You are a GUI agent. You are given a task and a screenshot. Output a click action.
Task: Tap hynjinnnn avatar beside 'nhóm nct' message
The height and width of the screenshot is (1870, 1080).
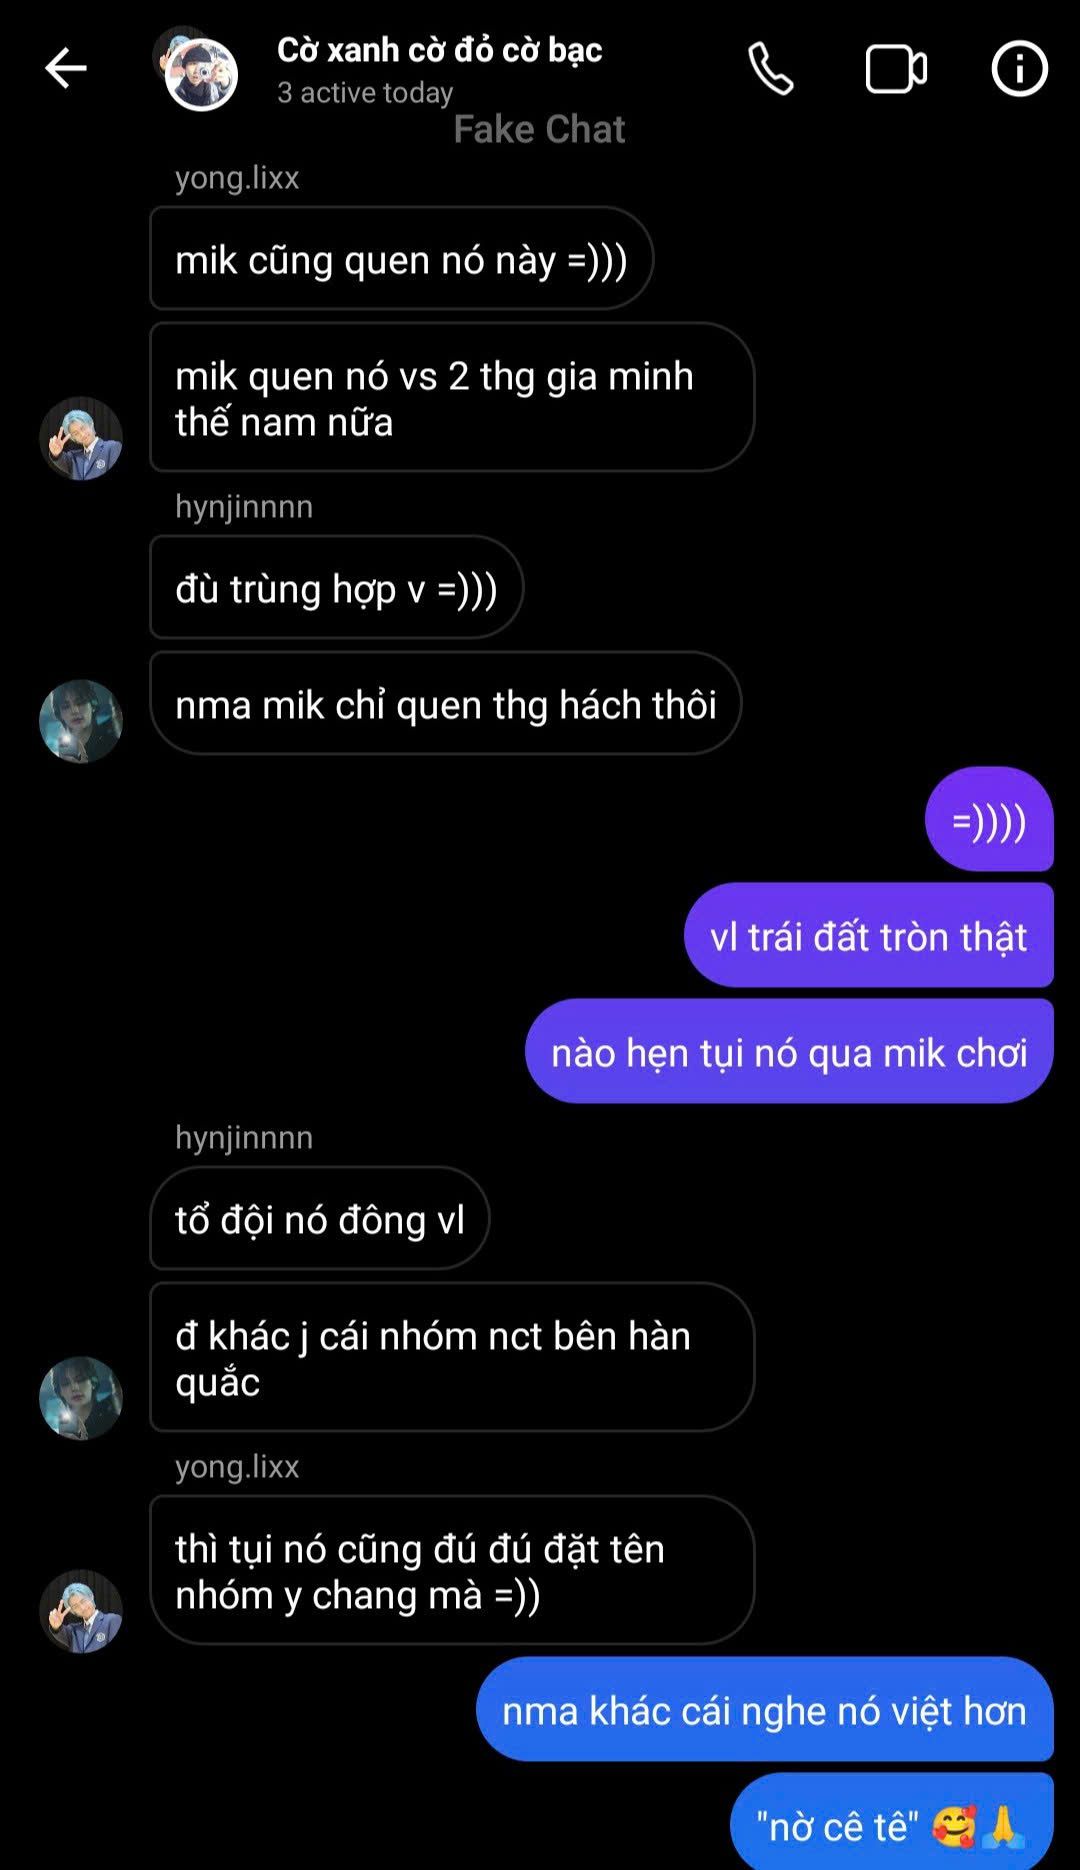pyautogui.click(x=81, y=1398)
